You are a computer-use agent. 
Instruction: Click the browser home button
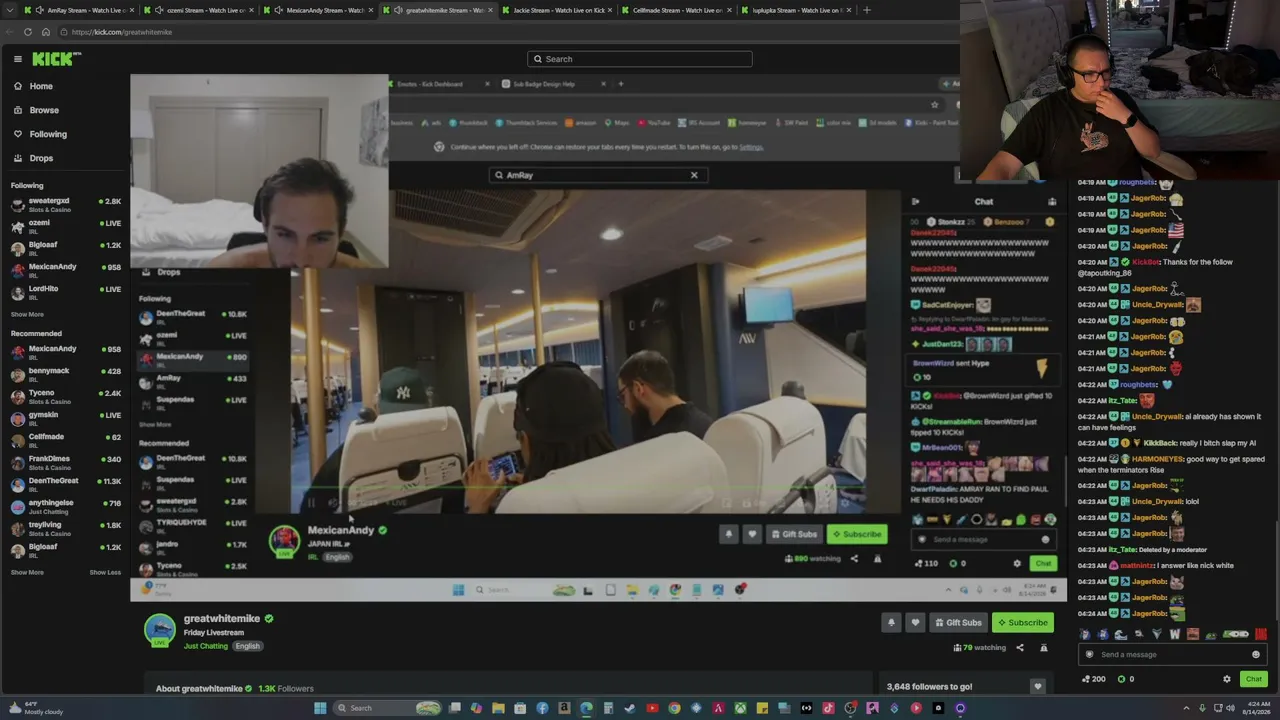tap(46, 32)
